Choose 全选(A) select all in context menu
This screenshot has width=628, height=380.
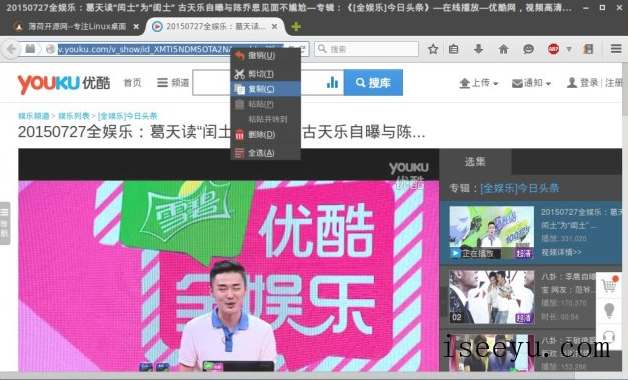tap(265, 153)
